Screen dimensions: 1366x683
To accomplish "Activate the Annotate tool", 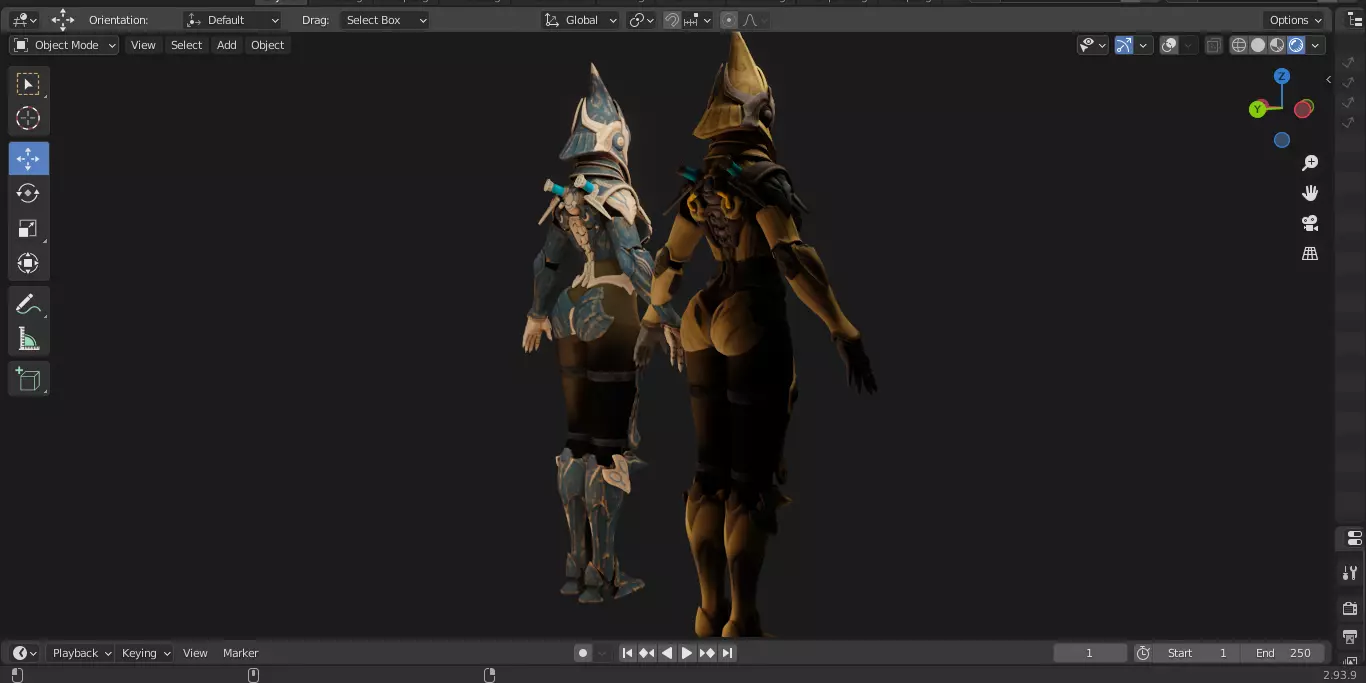I will pyautogui.click(x=28, y=304).
